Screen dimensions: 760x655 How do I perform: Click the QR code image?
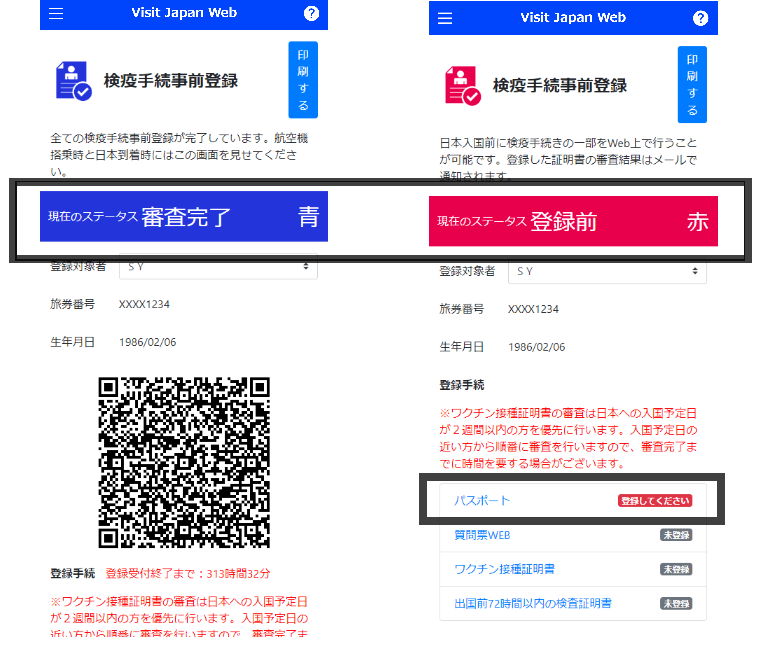click(x=184, y=462)
